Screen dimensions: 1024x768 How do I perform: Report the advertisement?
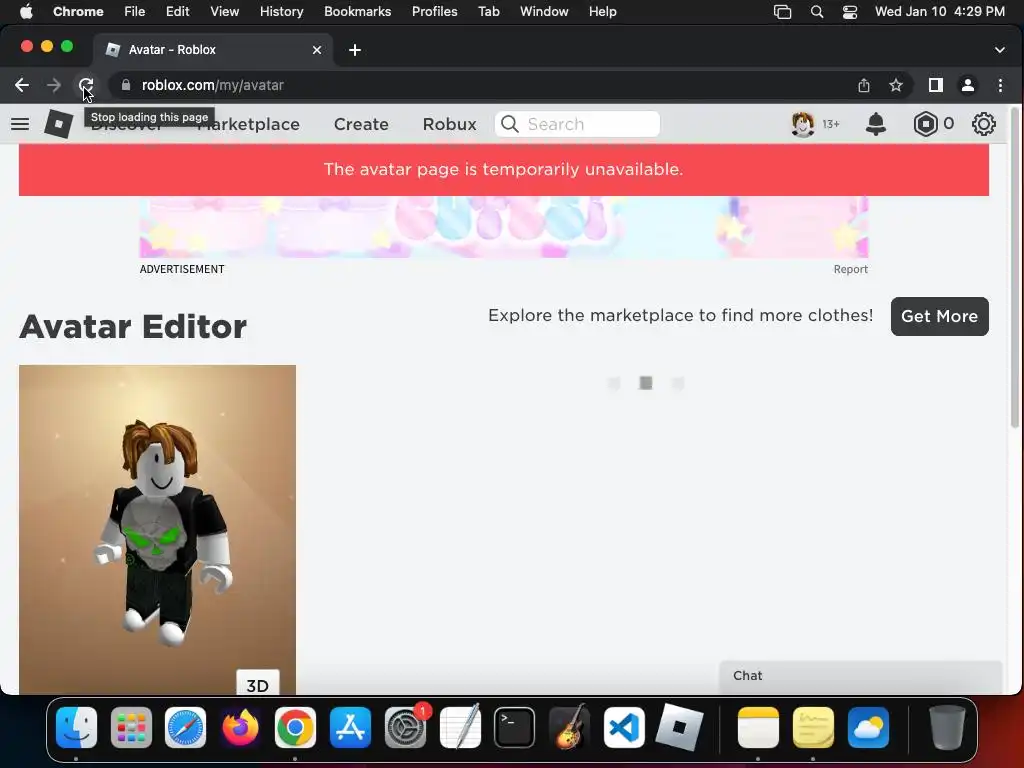point(850,269)
